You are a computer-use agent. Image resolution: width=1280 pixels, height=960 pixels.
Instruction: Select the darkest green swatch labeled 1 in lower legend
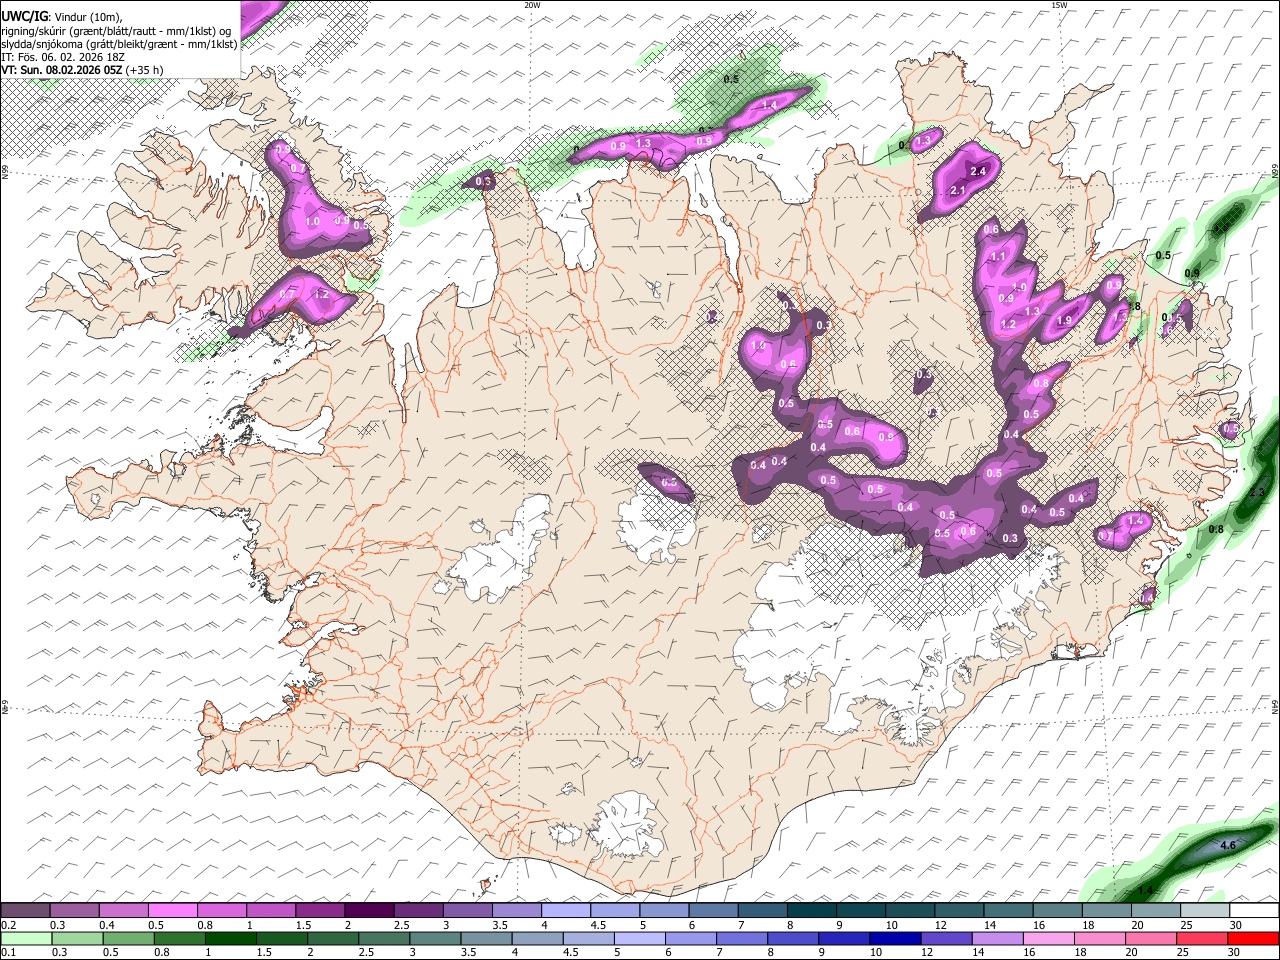pos(230,938)
